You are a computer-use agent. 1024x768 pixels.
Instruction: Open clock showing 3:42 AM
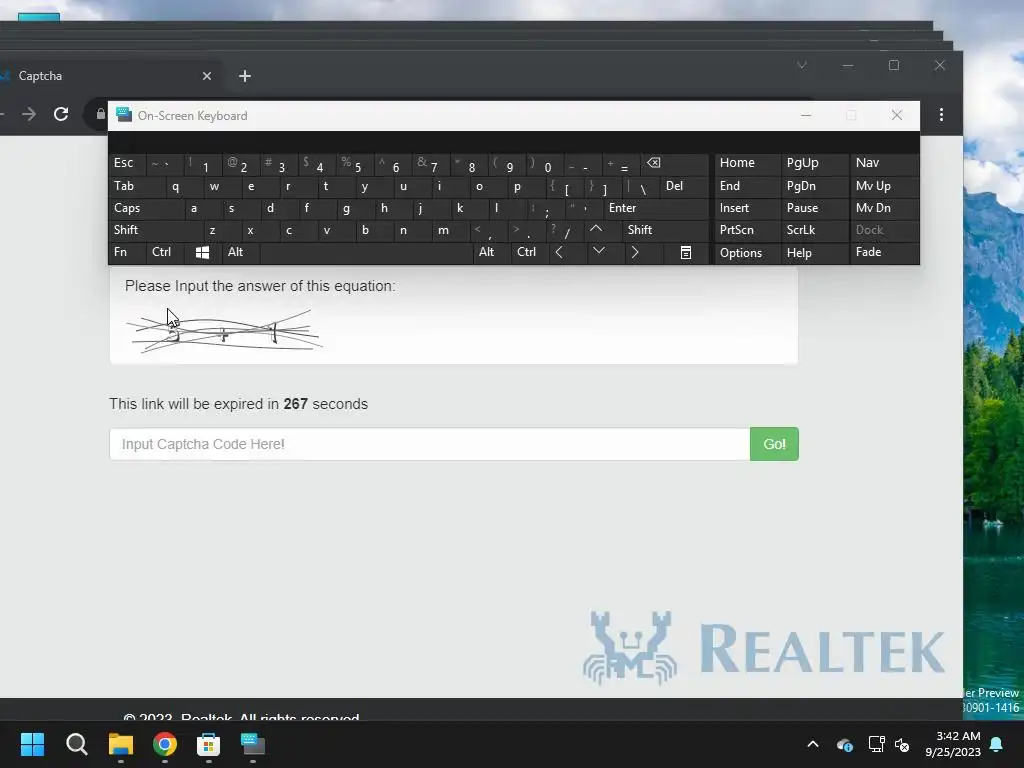click(x=953, y=744)
